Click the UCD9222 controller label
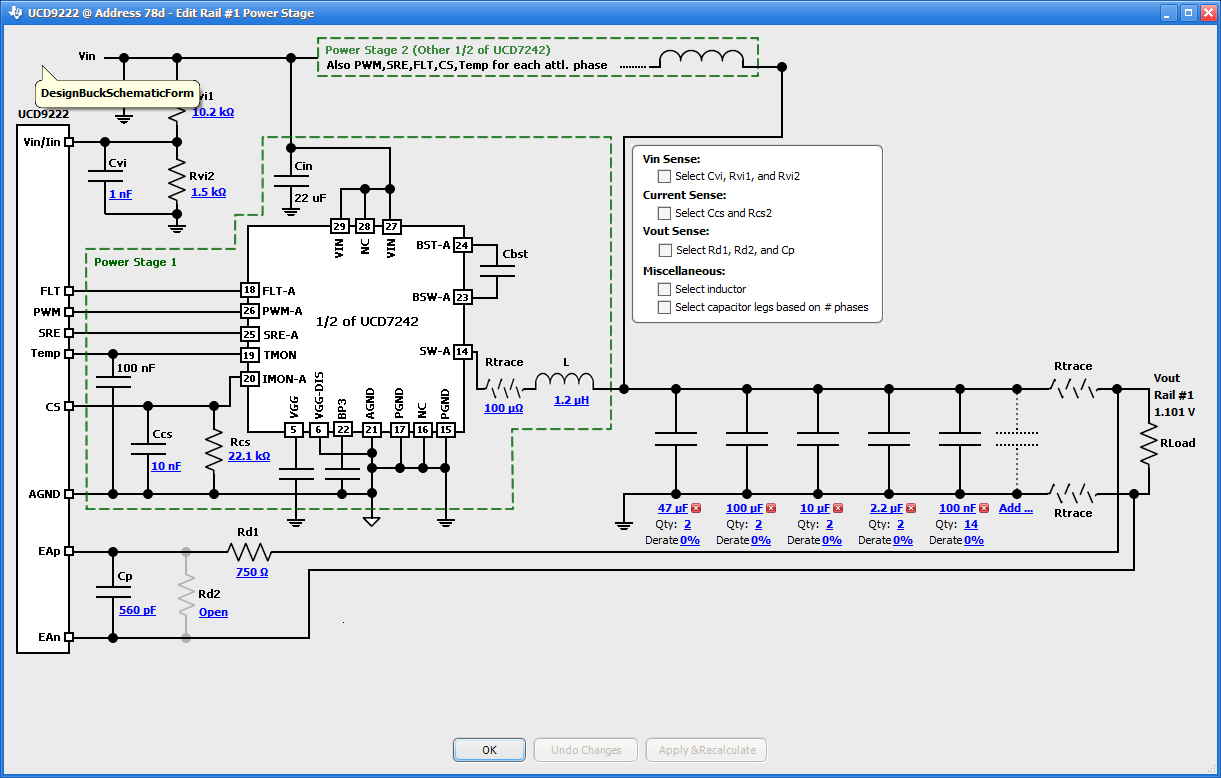This screenshot has width=1221, height=778. 43,115
